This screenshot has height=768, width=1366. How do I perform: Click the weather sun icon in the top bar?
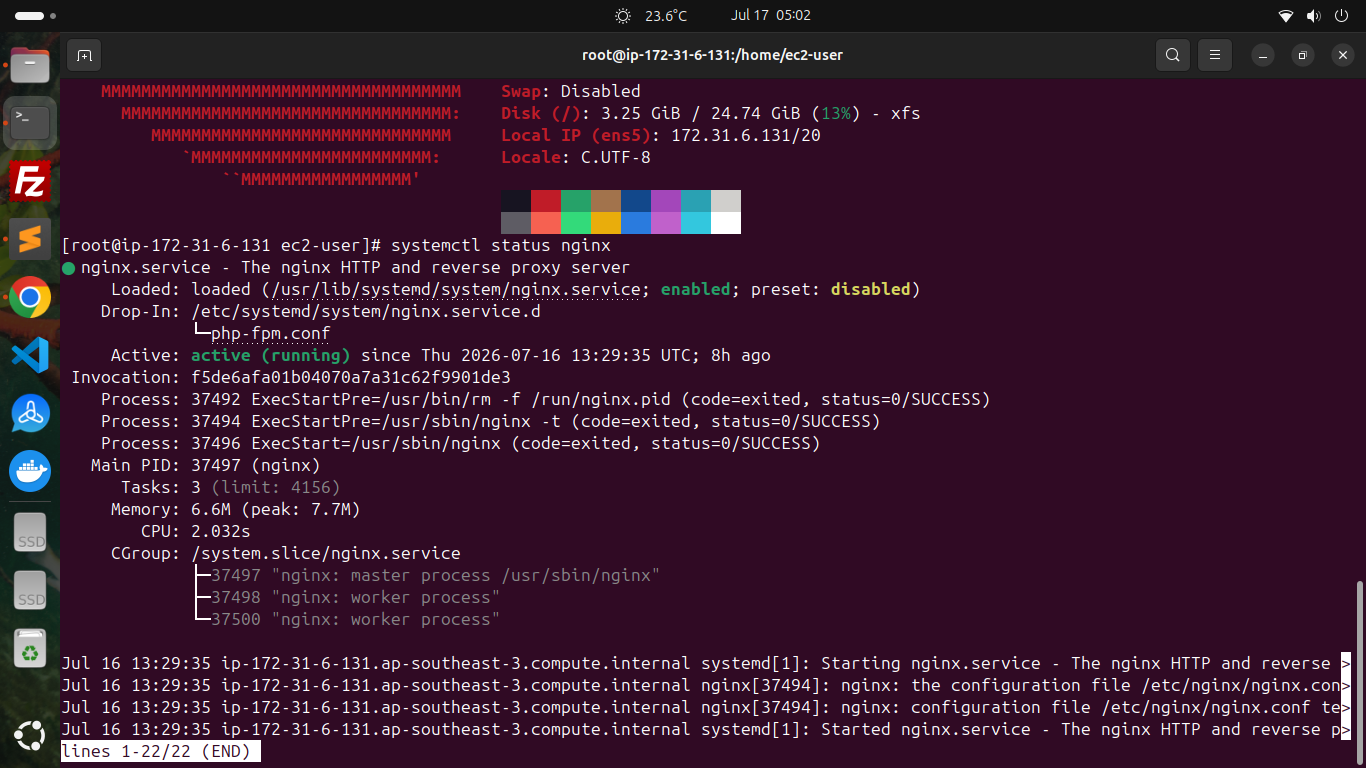point(623,16)
